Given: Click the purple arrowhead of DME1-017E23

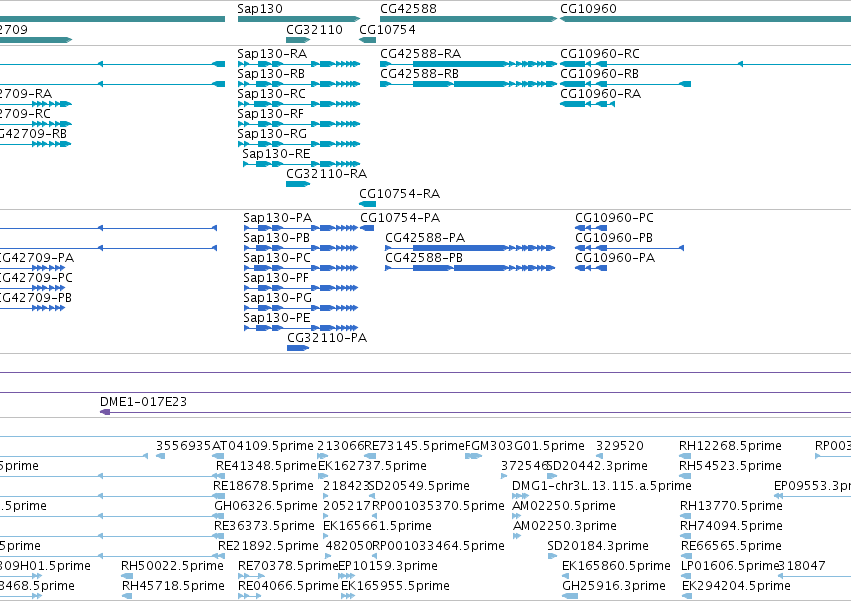Looking at the screenshot, I should pos(105,412).
